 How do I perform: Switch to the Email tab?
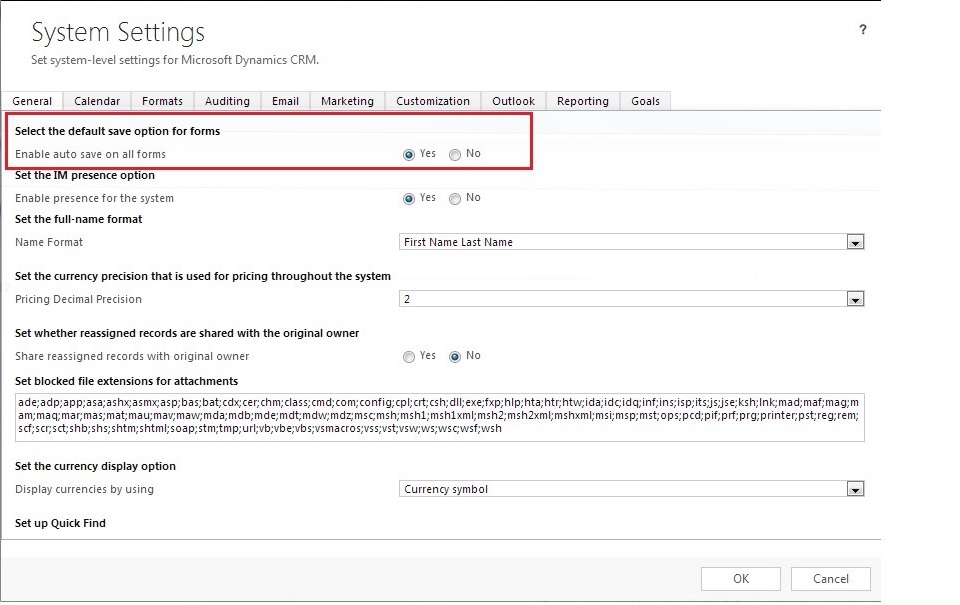click(x=285, y=101)
